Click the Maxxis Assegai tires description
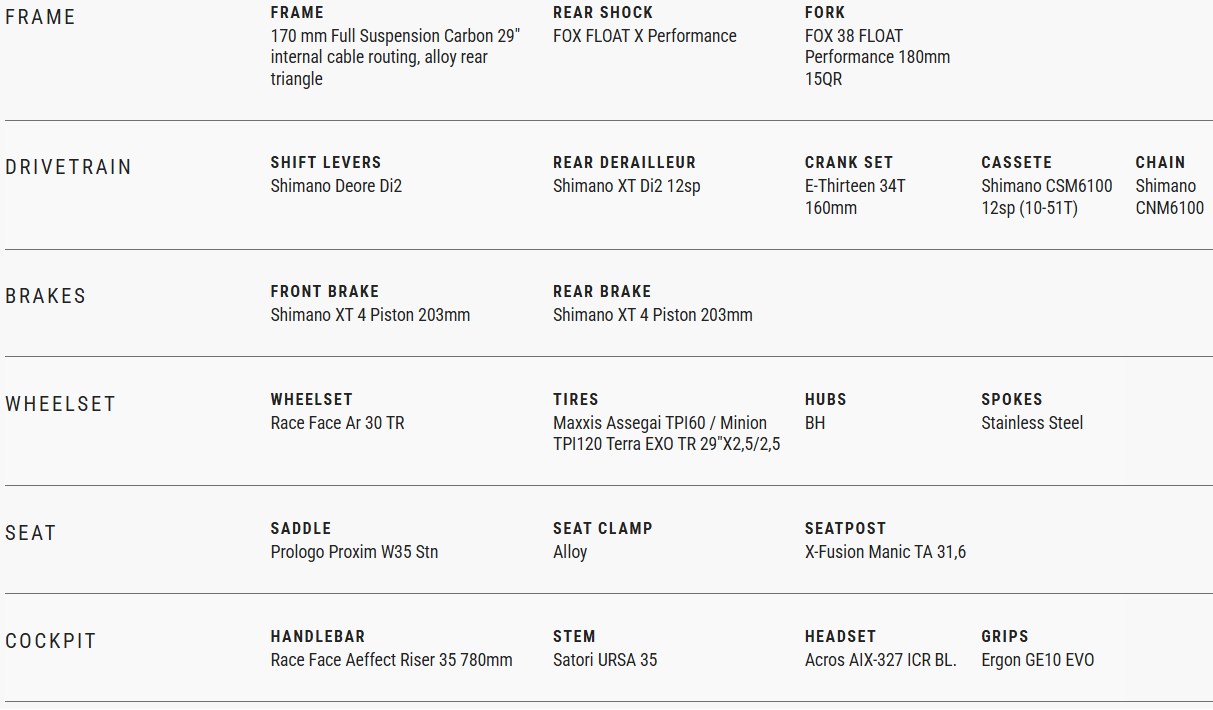 (666, 434)
